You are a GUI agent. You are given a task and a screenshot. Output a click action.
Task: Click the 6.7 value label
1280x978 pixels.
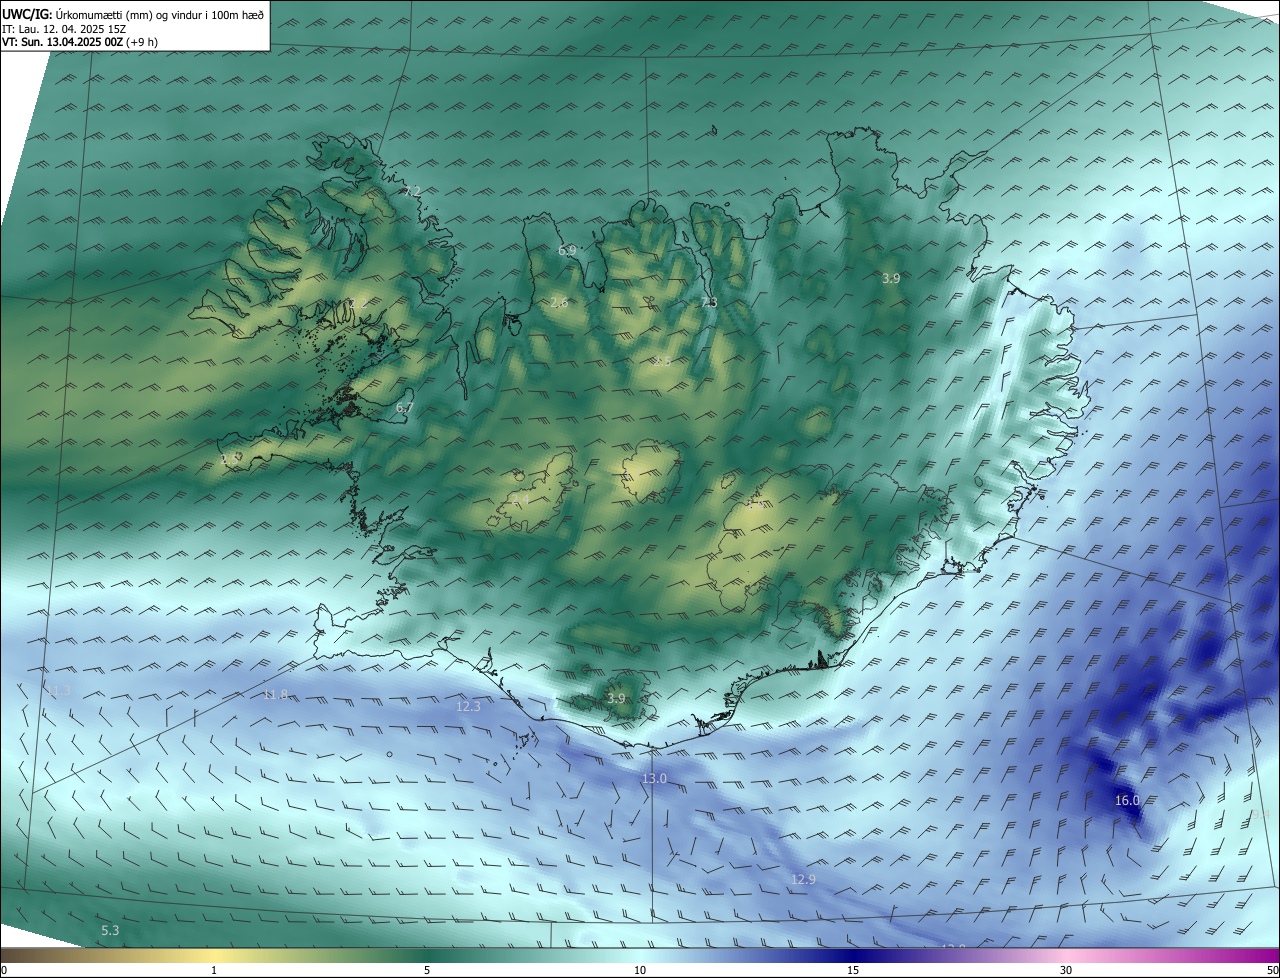(404, 408)
